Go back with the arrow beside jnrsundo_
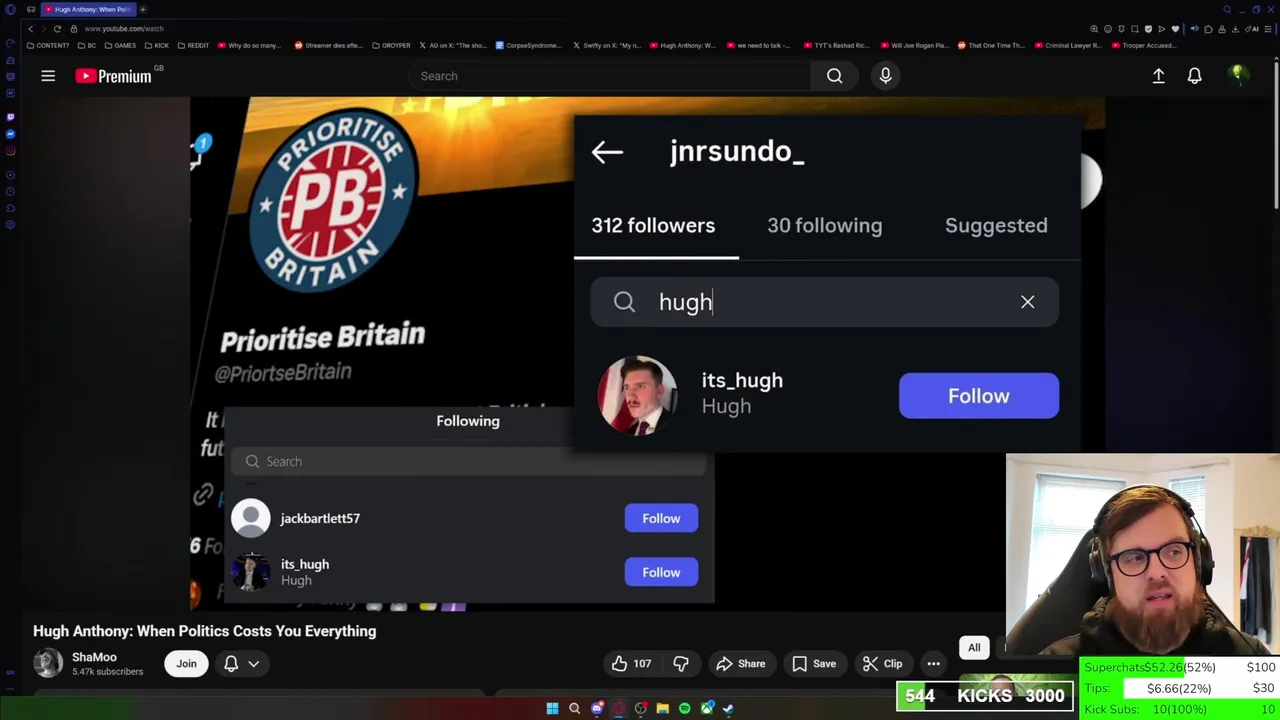1280x720 pixels. click(x=607, y=152)
